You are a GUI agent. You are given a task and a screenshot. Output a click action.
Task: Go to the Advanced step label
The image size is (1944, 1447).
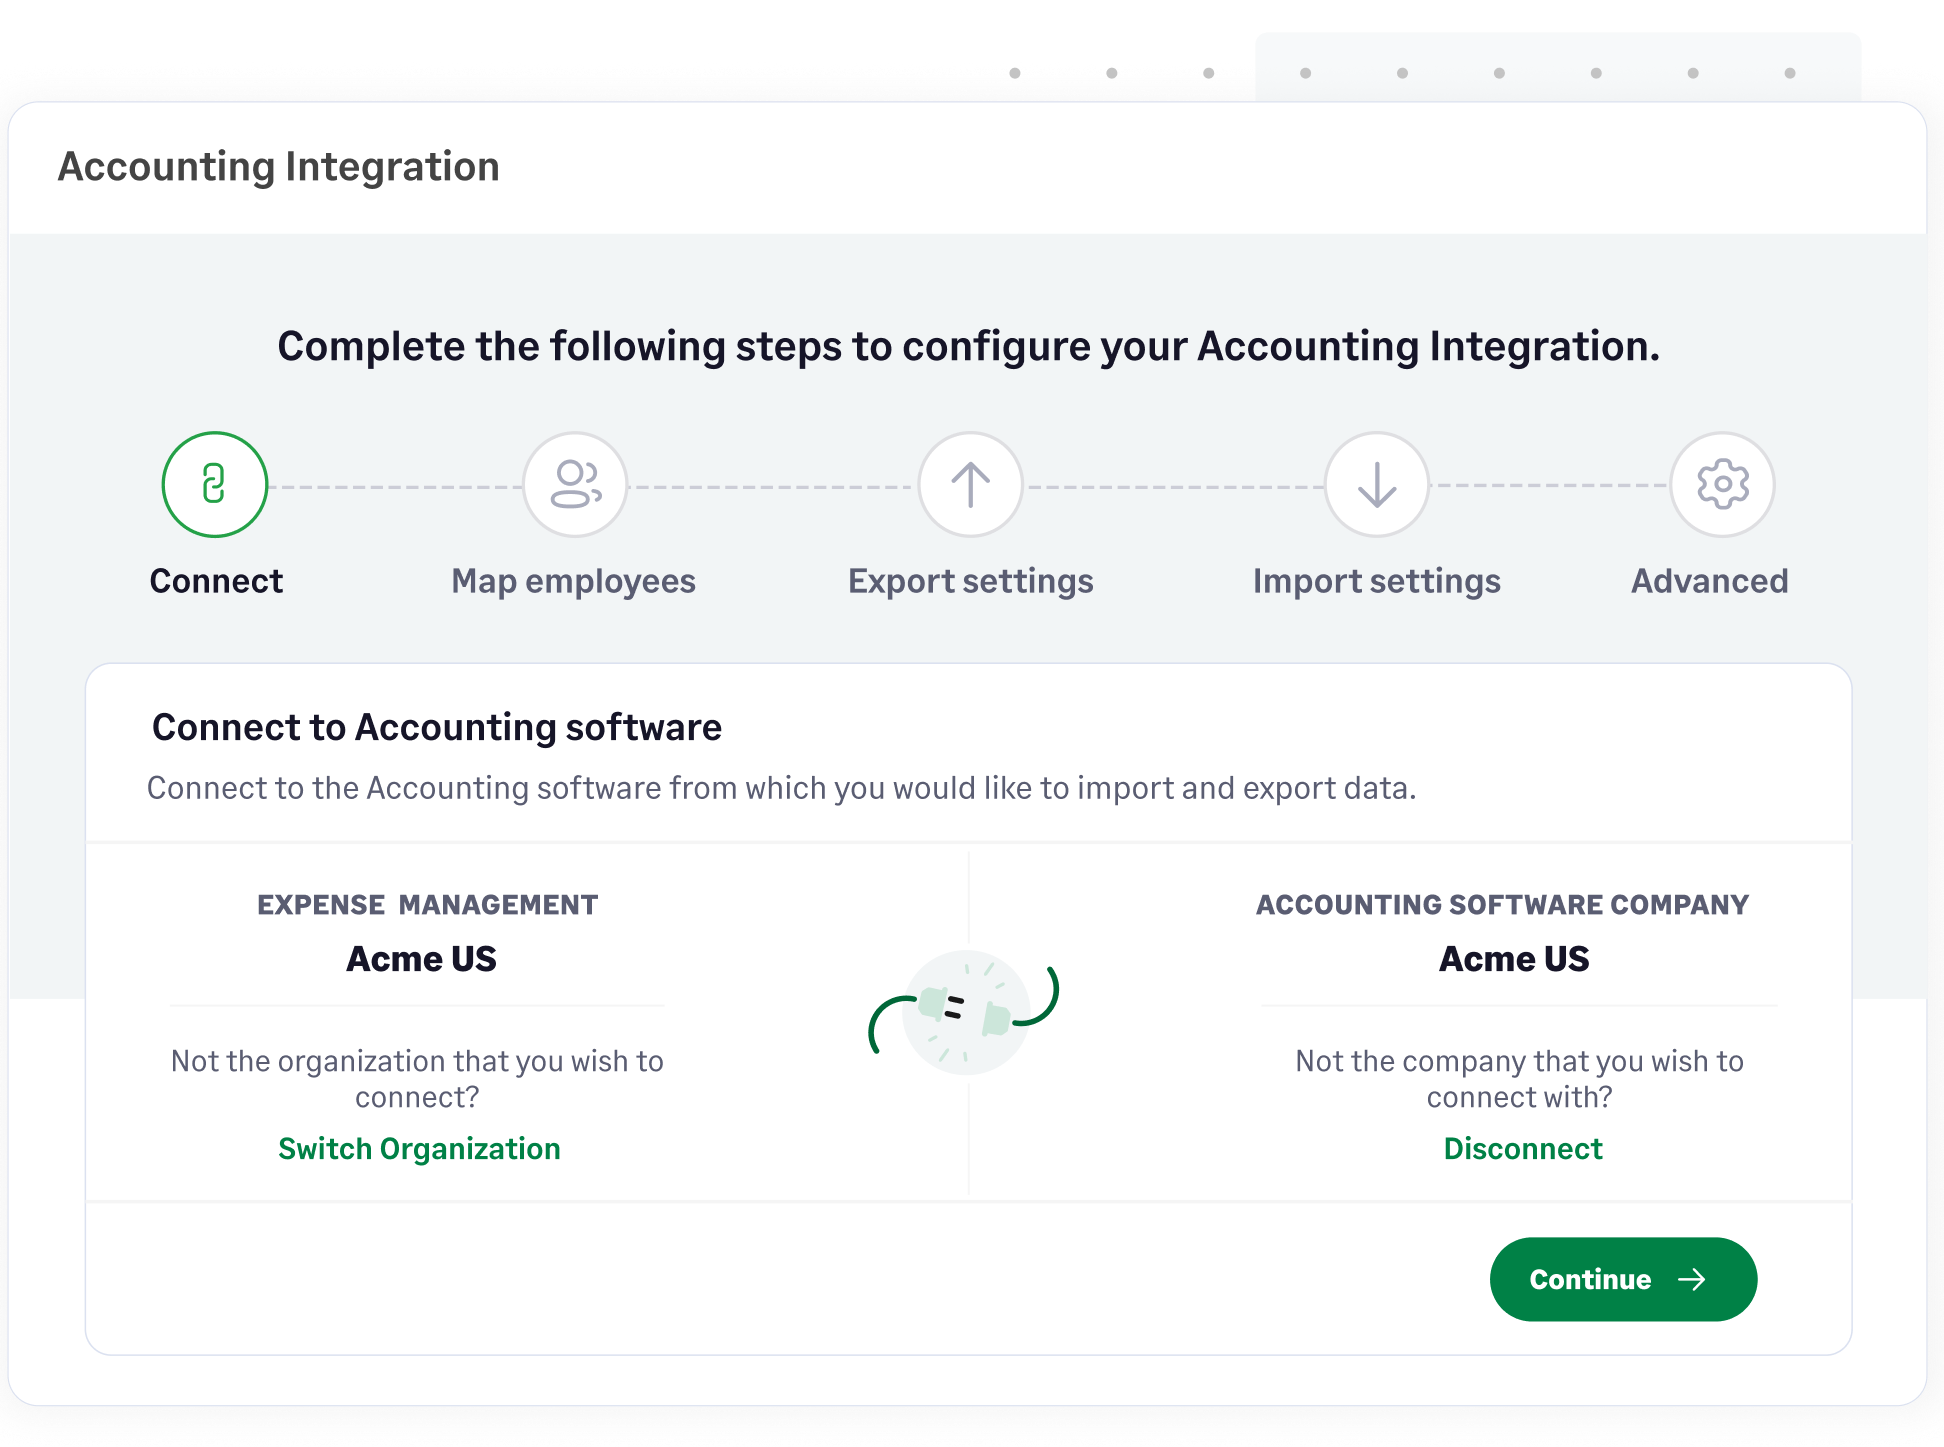1709,581
